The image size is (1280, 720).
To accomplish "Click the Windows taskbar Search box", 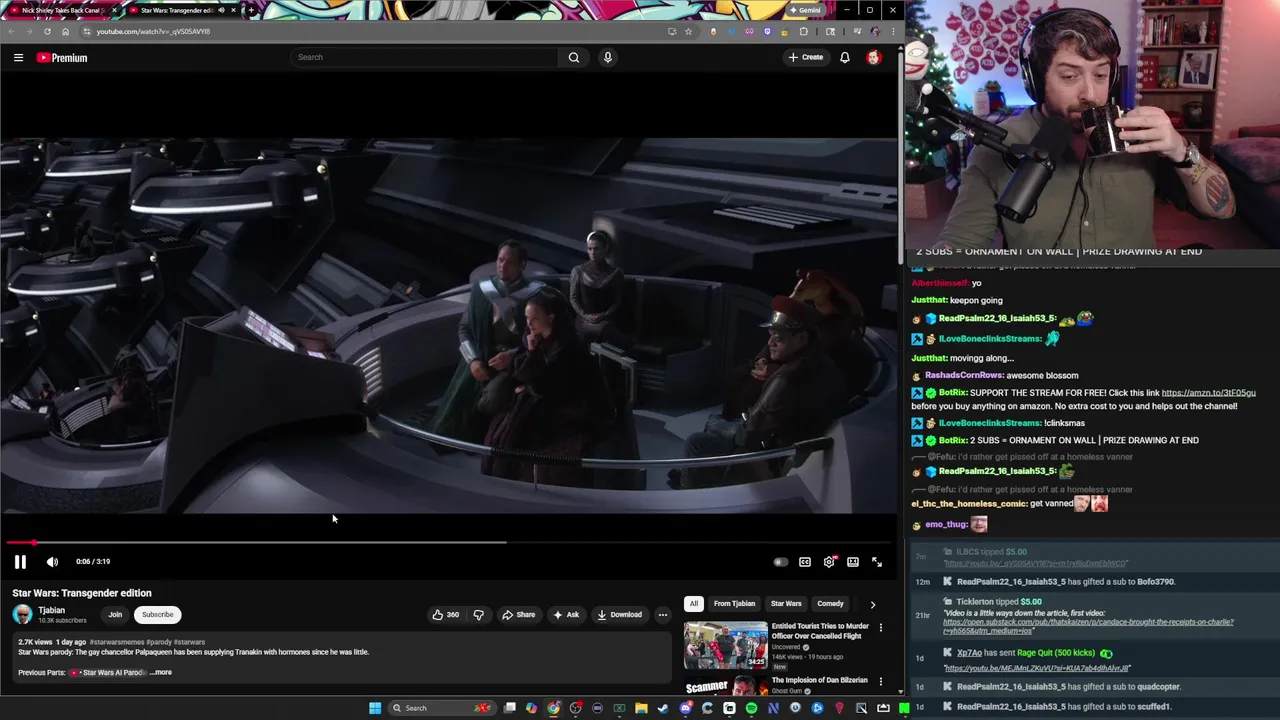I will tap(442, 708).
